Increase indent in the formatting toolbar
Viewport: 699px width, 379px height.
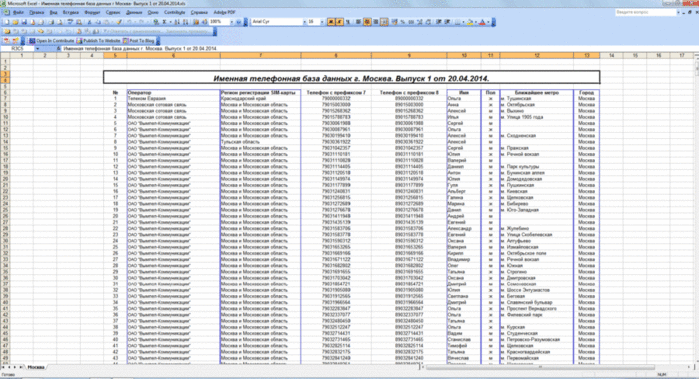coord(448,22)
